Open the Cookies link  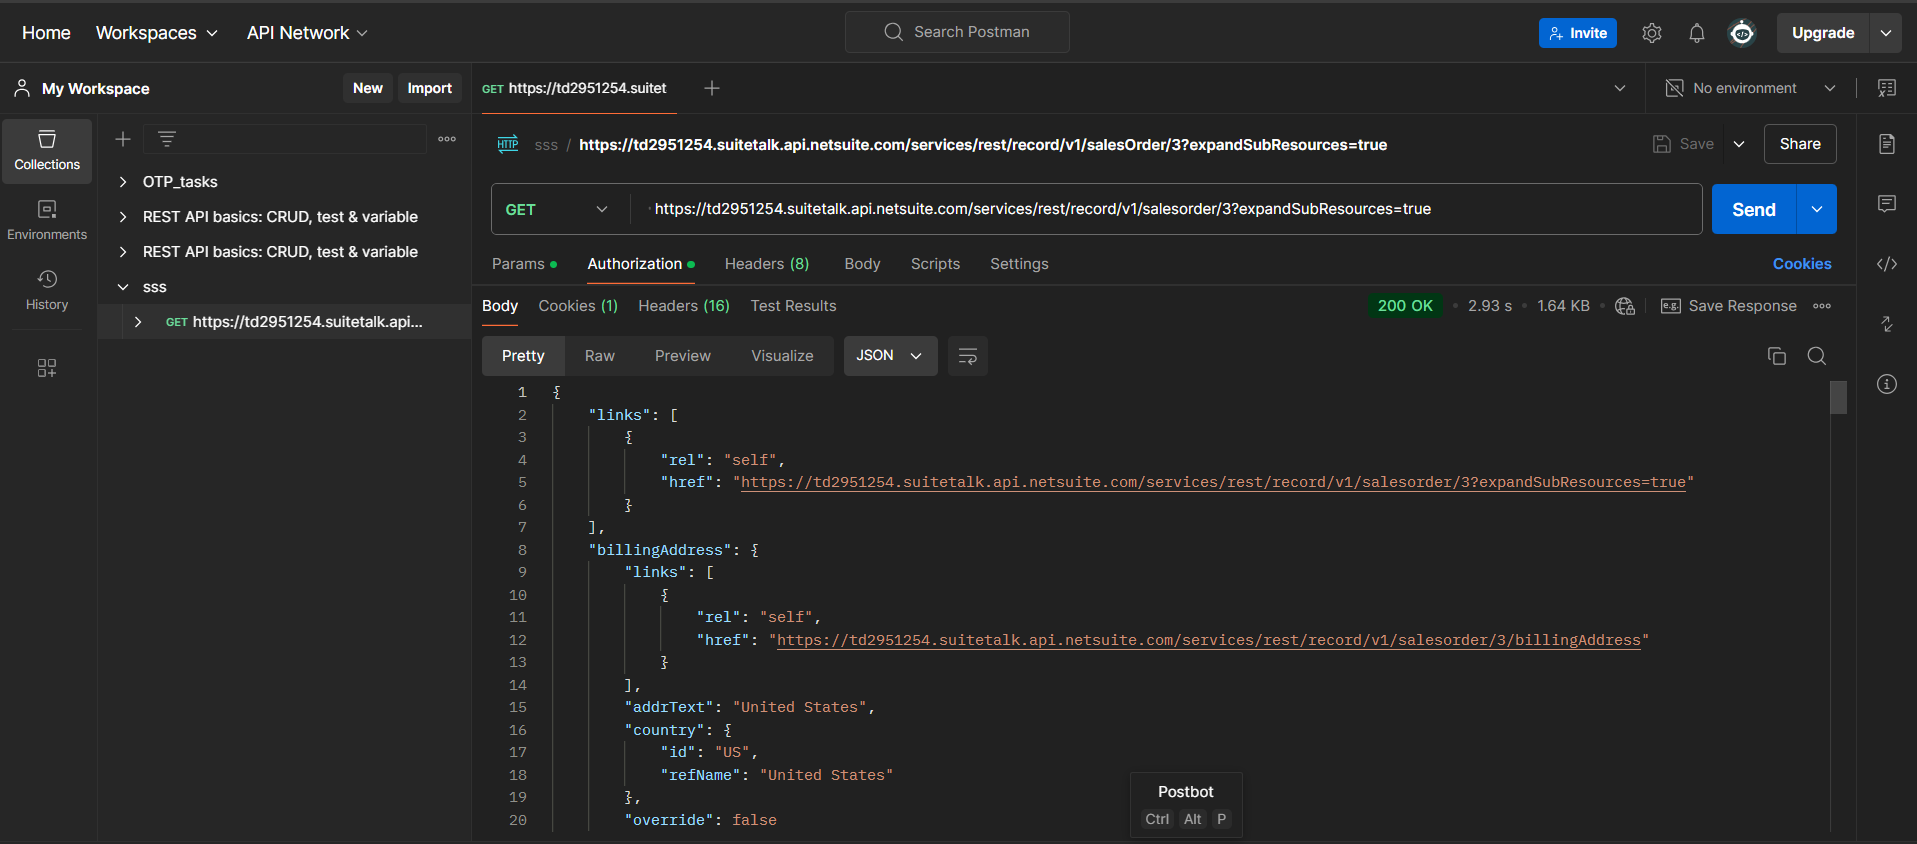(1801, 264)
